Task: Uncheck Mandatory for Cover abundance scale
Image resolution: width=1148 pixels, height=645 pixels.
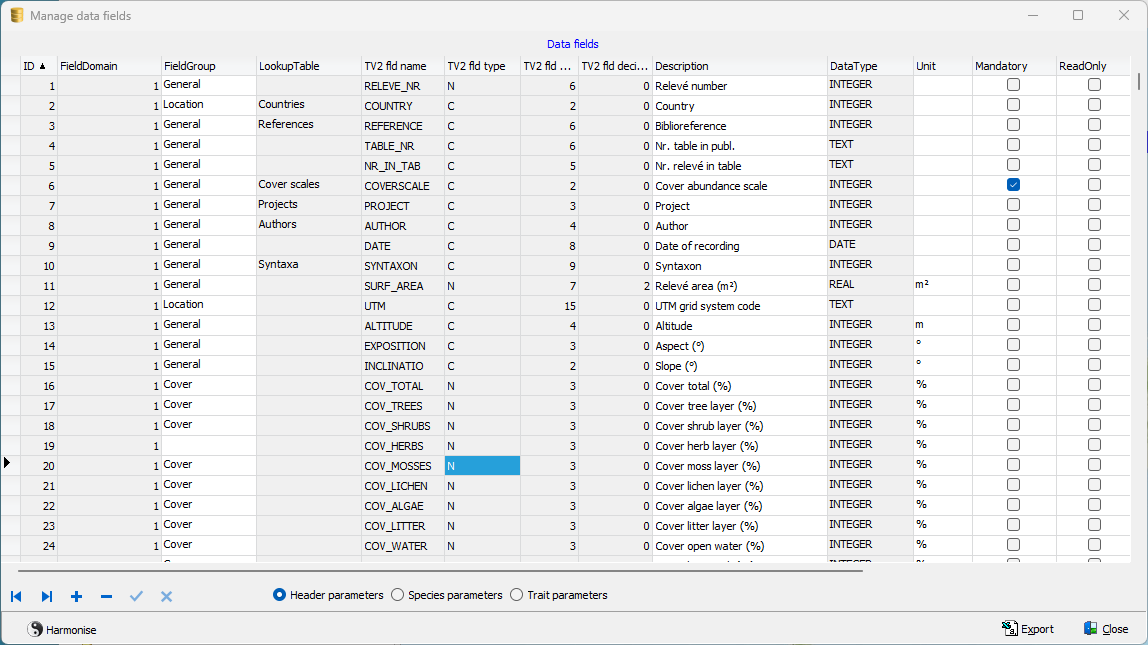Action: (1013, 185)
